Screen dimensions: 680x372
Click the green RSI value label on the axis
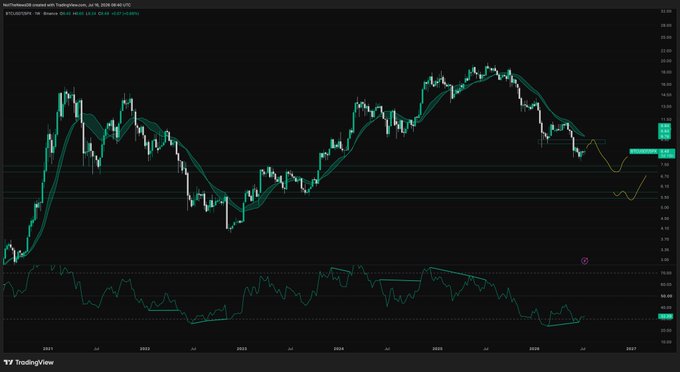[665, 317]
